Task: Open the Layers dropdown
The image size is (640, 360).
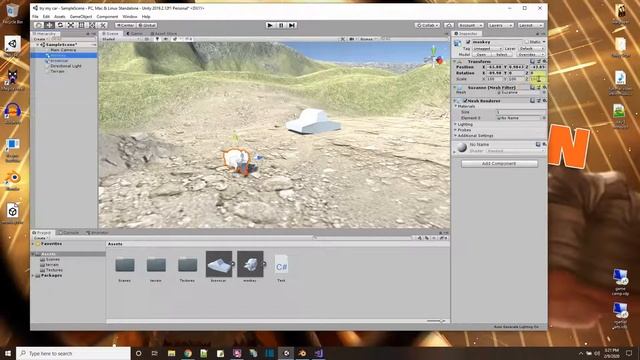Action: pos(500,25)
